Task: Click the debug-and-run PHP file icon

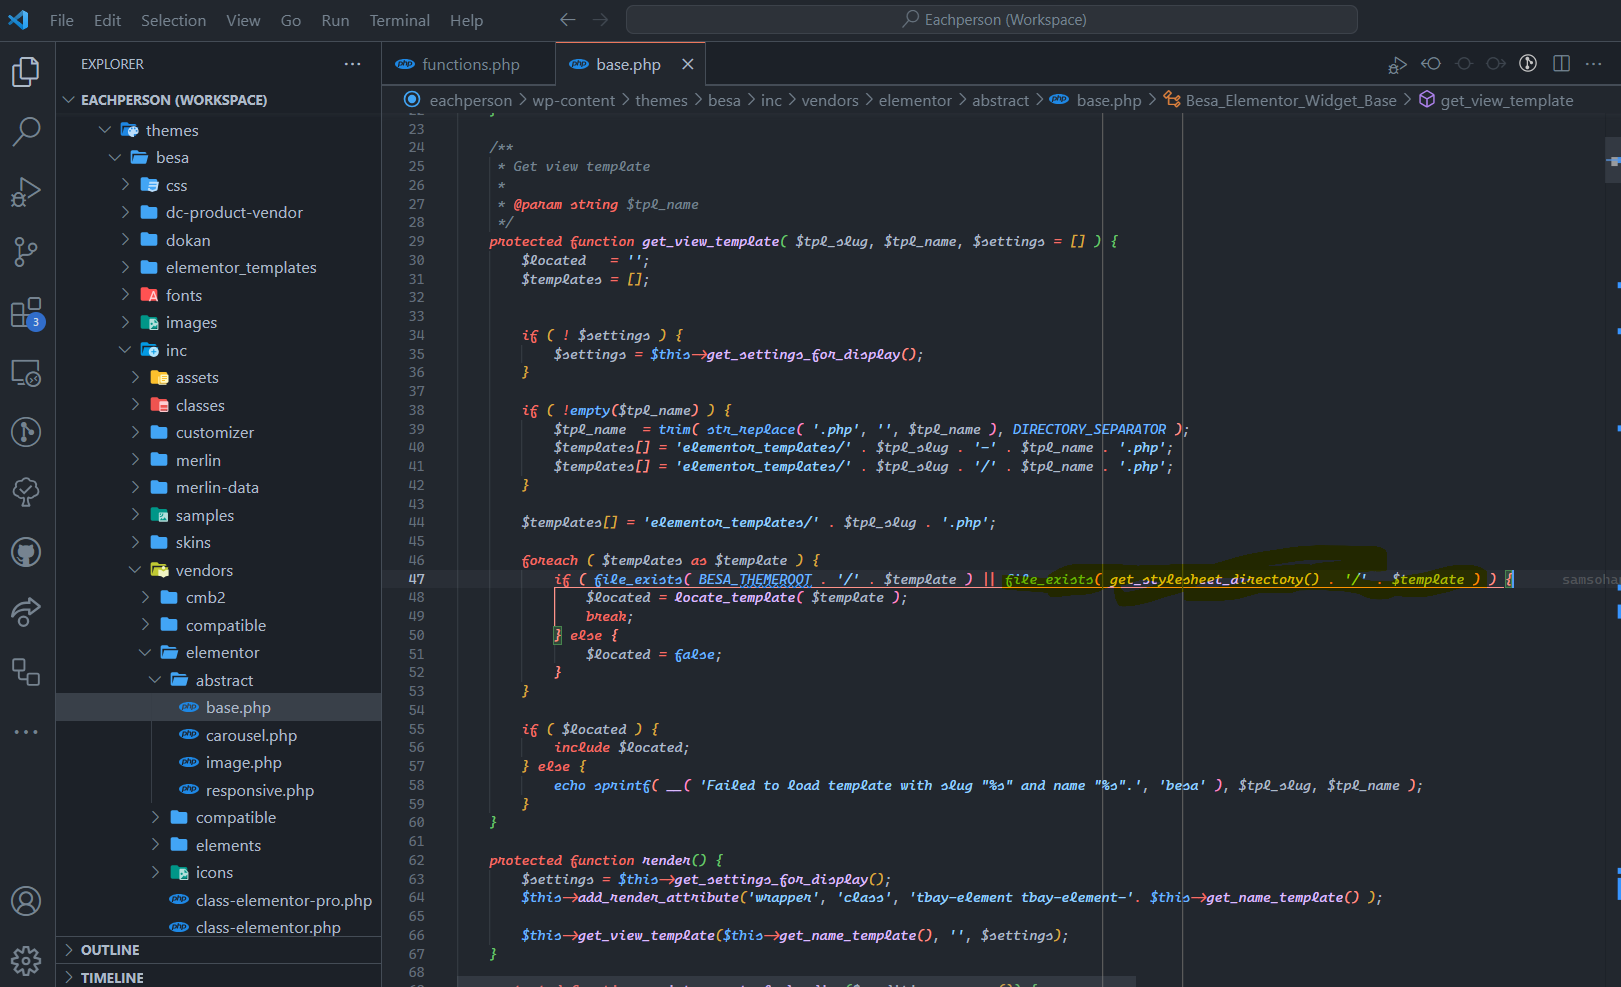Action: tap(1397, 64)
